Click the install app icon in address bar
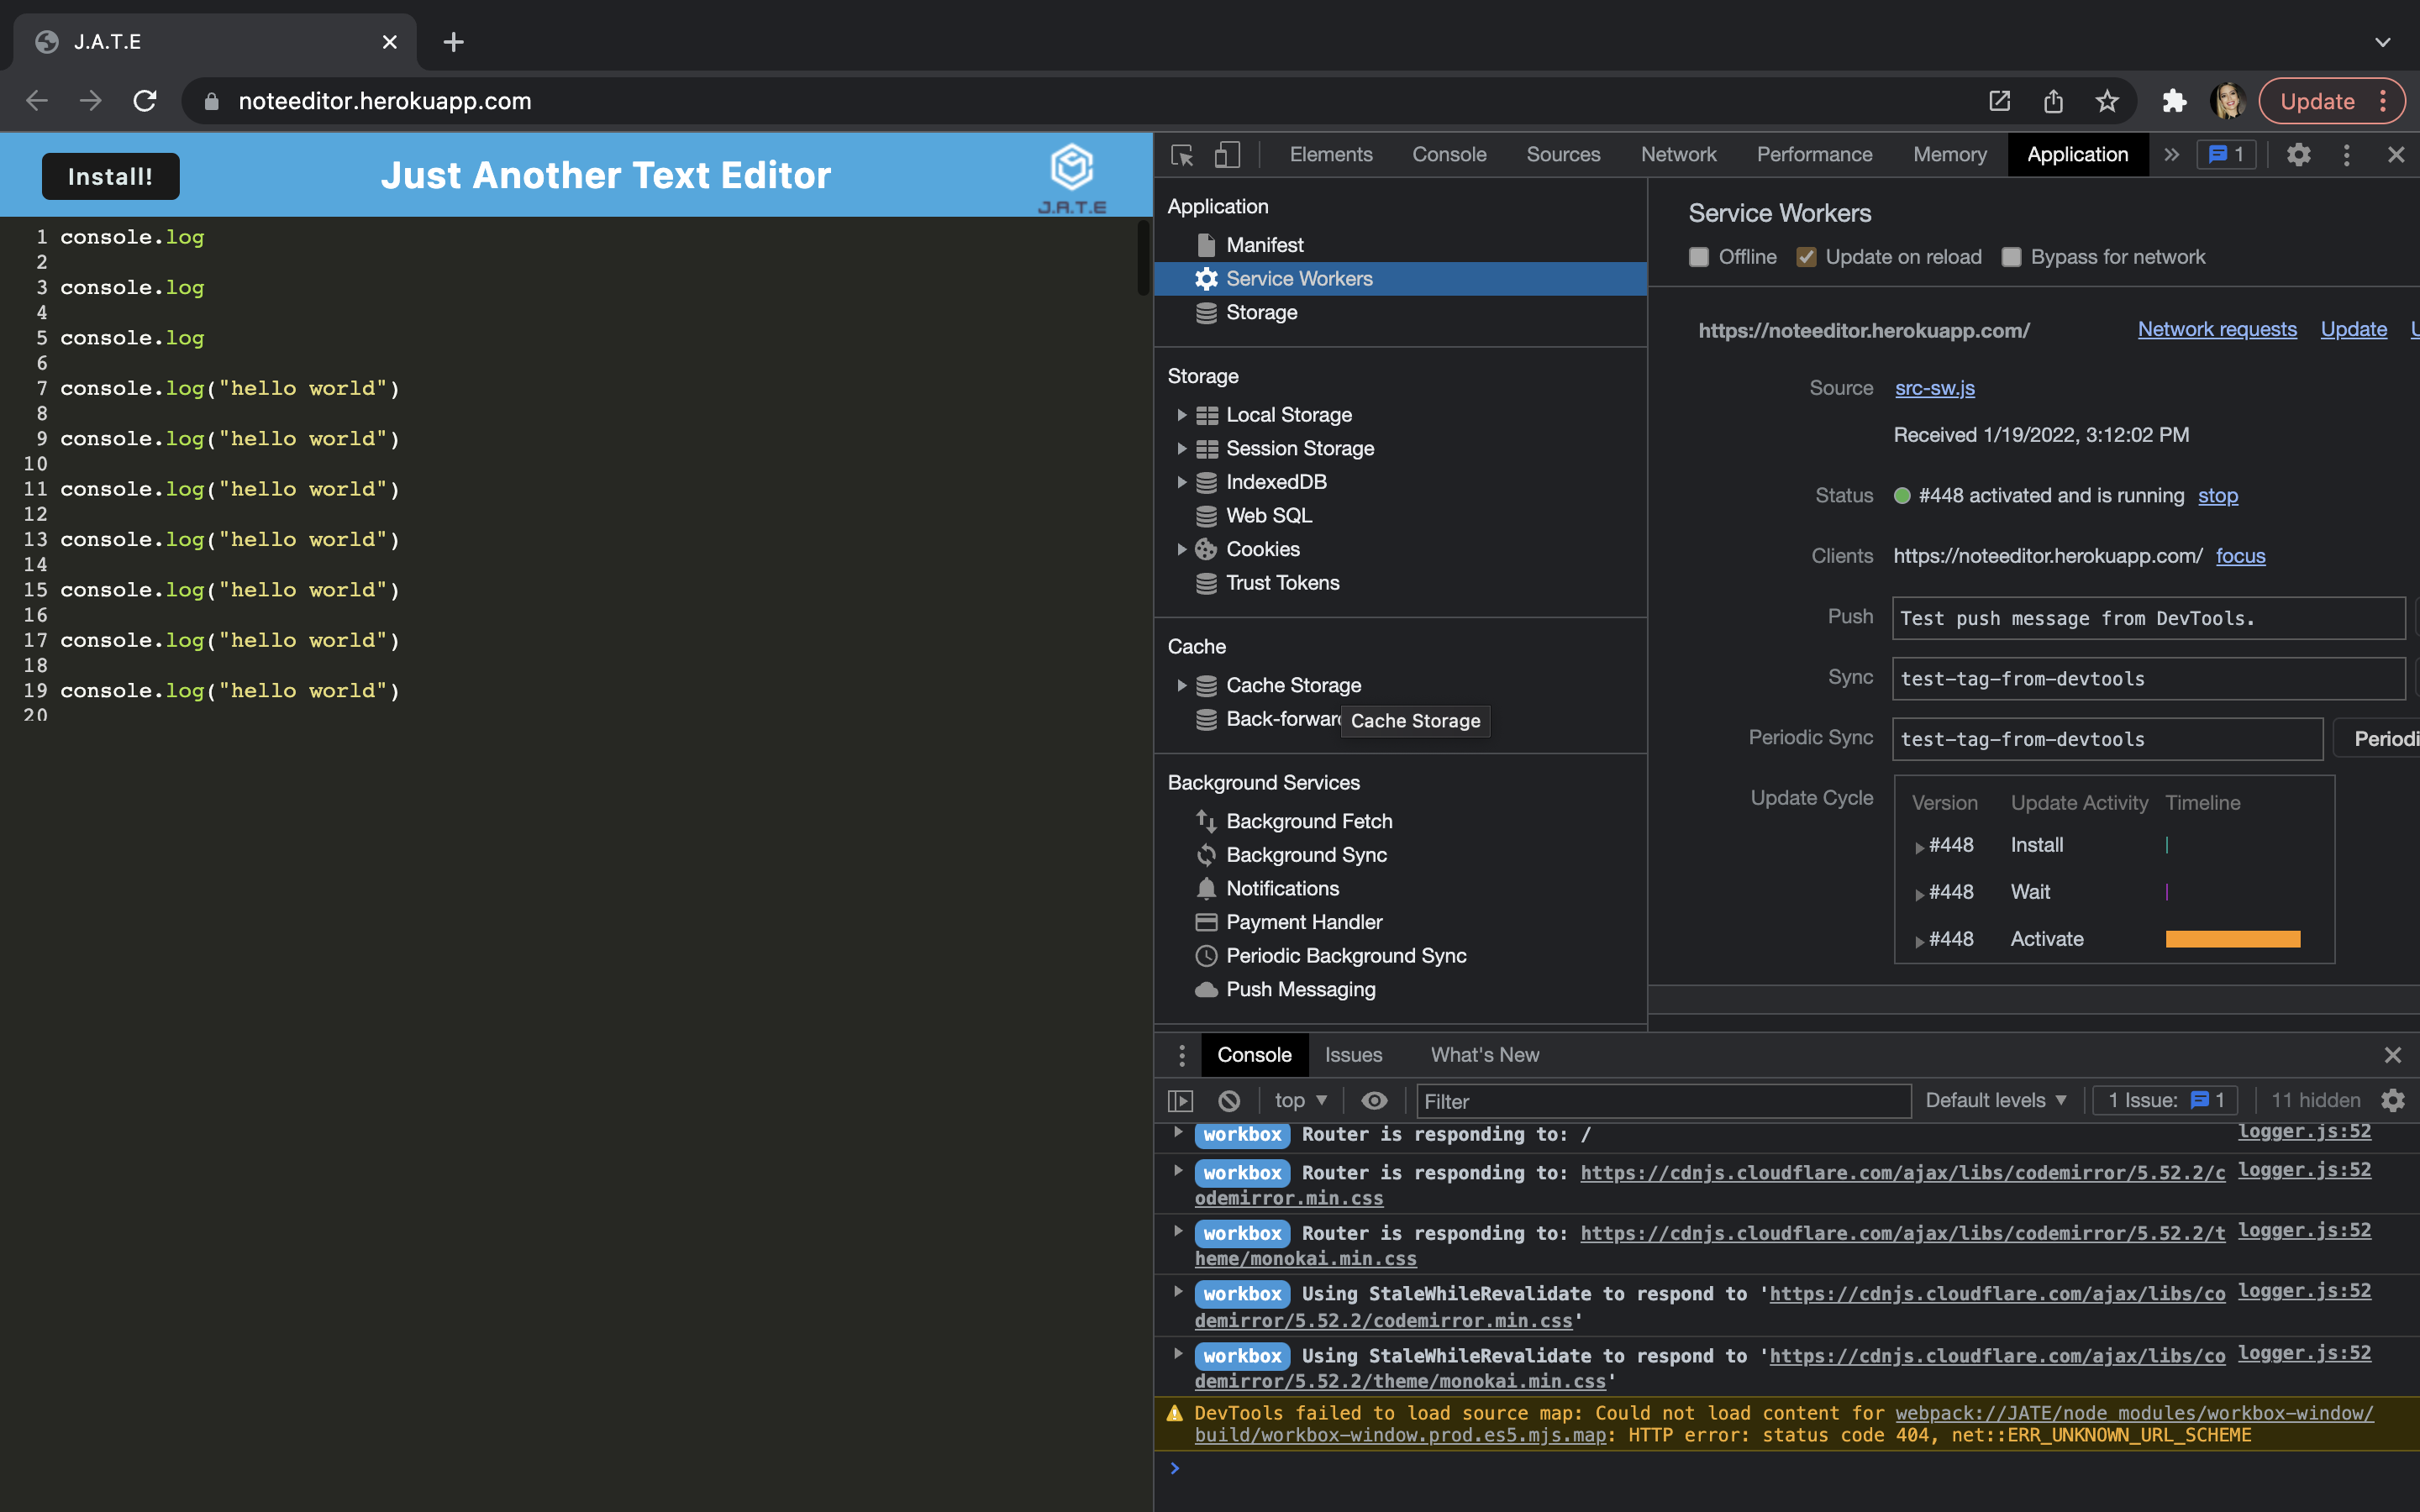Viewport: 2420px width, 1512px height. [1999, 101]
